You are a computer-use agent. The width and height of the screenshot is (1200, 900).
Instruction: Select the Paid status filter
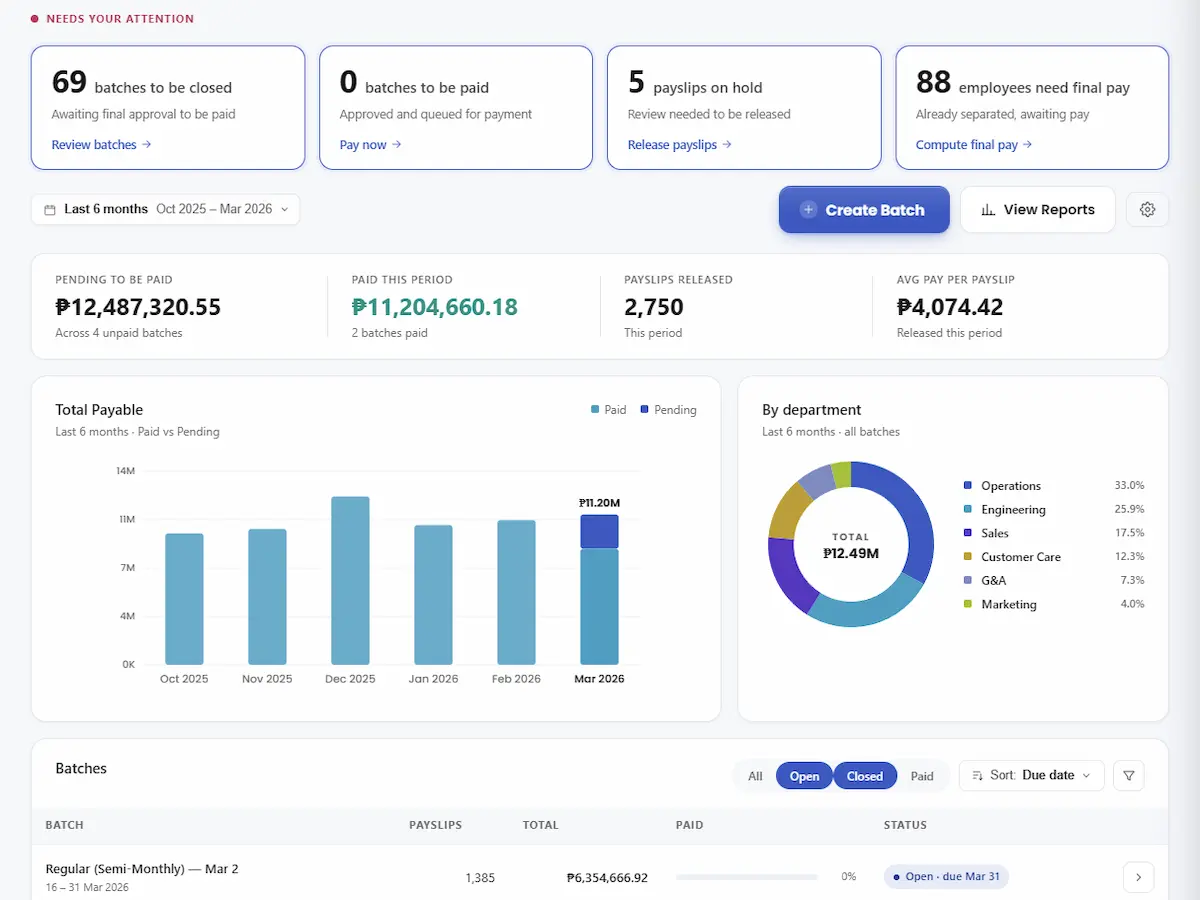(x=922, y=776)
